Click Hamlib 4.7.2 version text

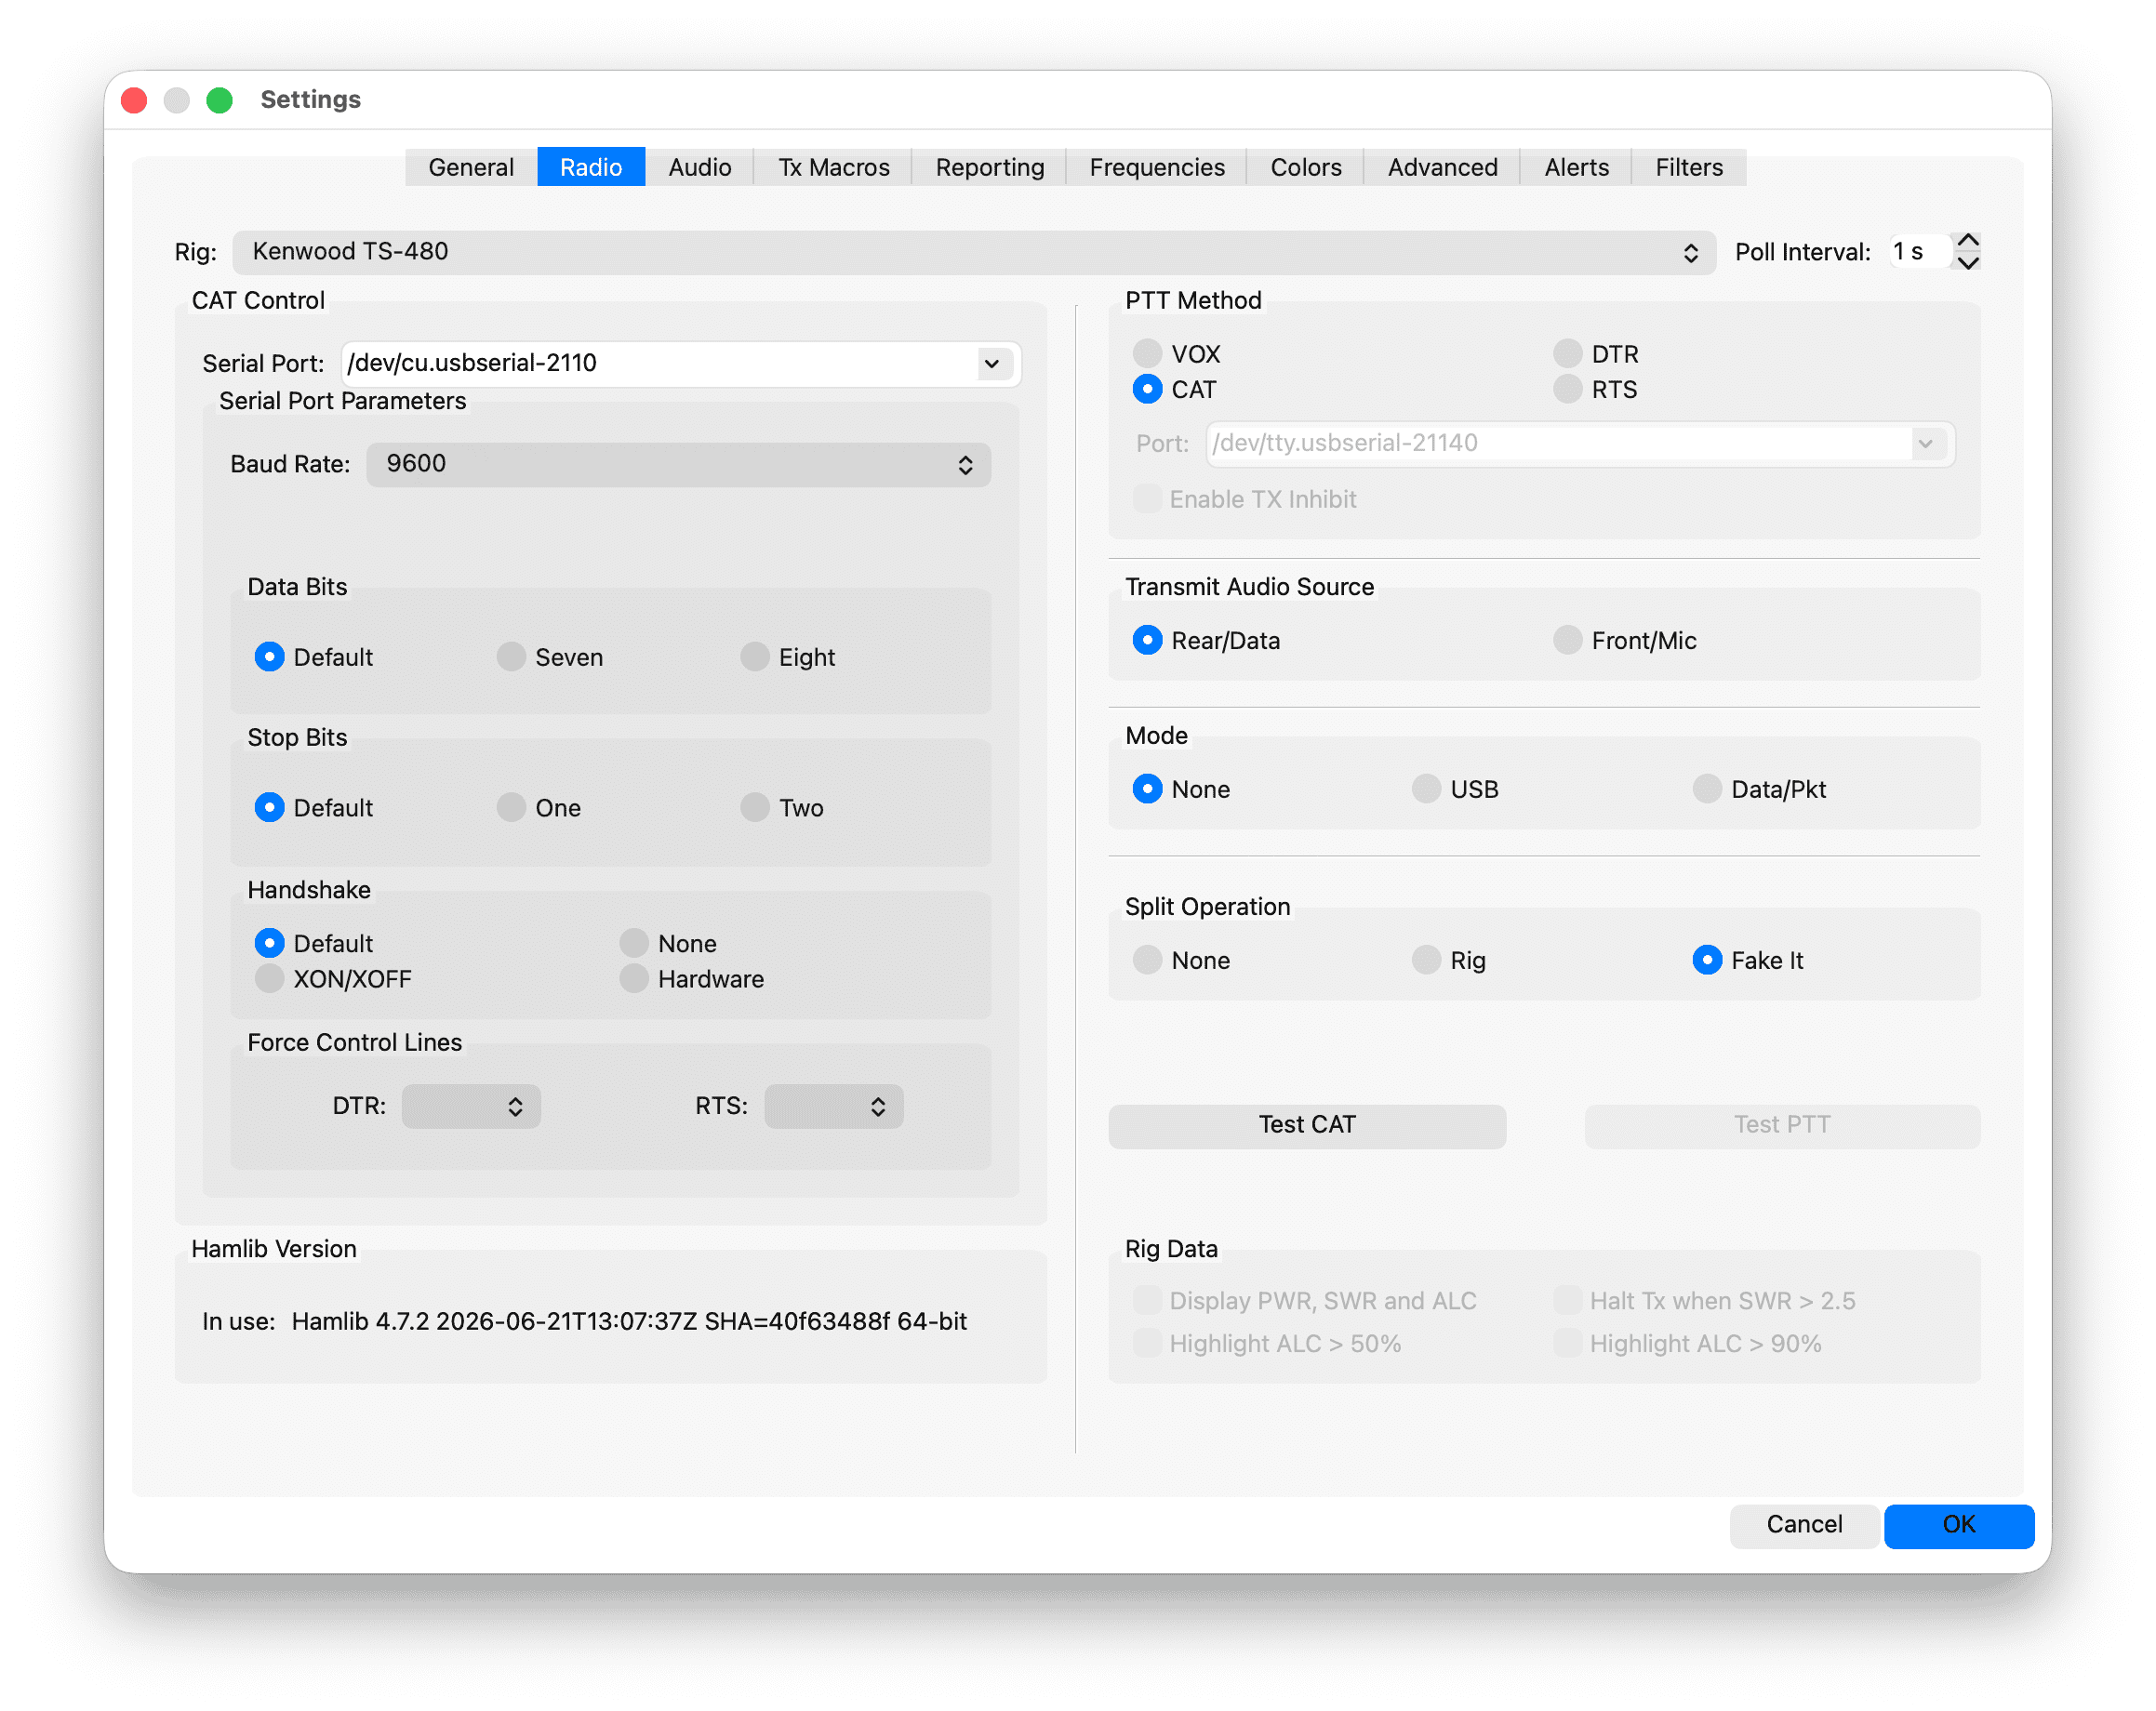pos(629,1321)
